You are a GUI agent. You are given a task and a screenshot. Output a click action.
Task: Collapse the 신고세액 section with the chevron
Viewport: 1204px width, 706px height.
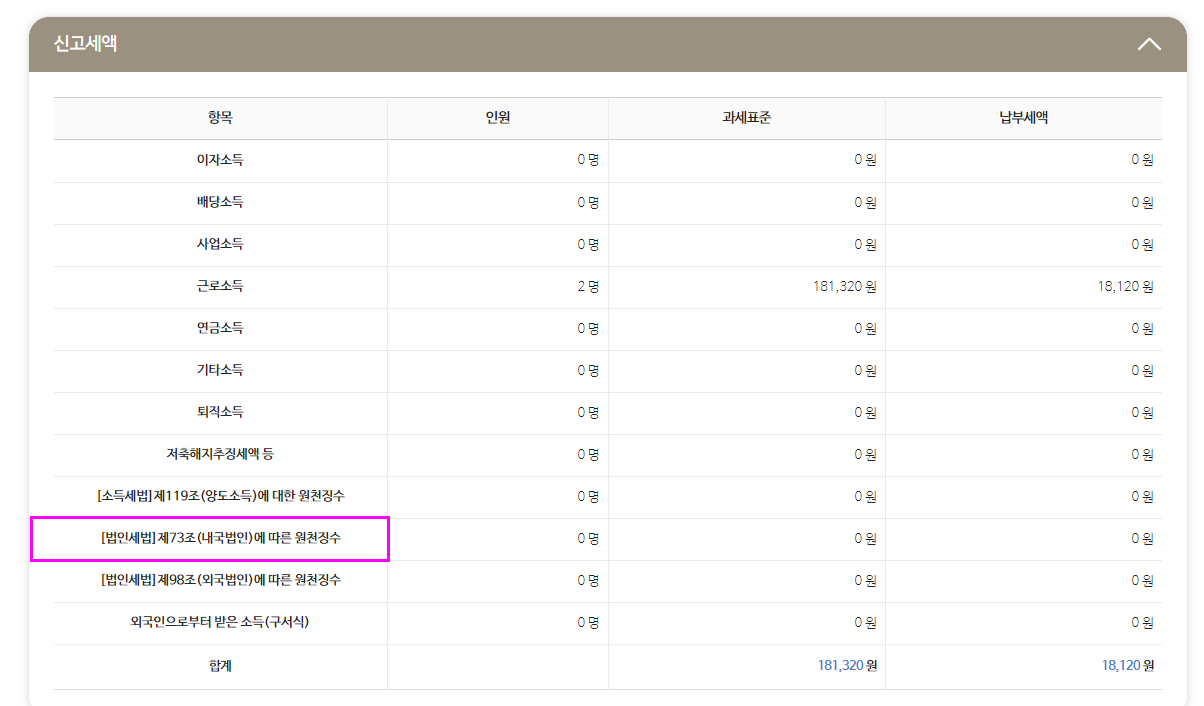[x=1149, y=44]
